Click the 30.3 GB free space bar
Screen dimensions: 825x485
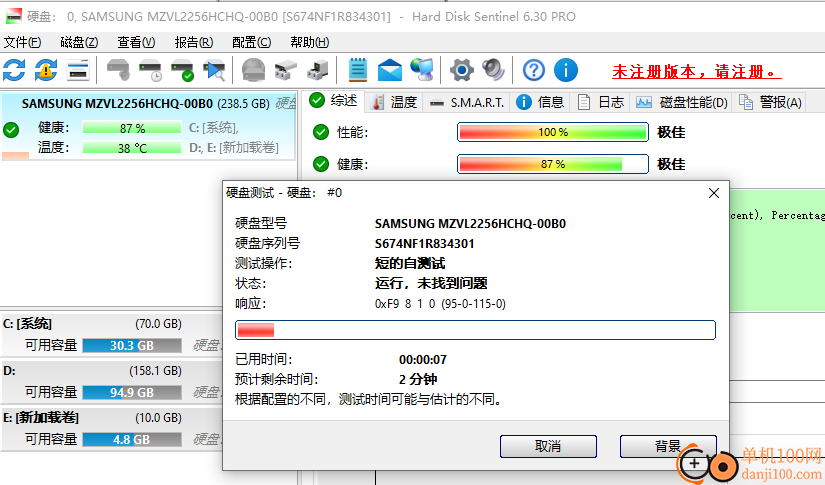coord(132,346)
